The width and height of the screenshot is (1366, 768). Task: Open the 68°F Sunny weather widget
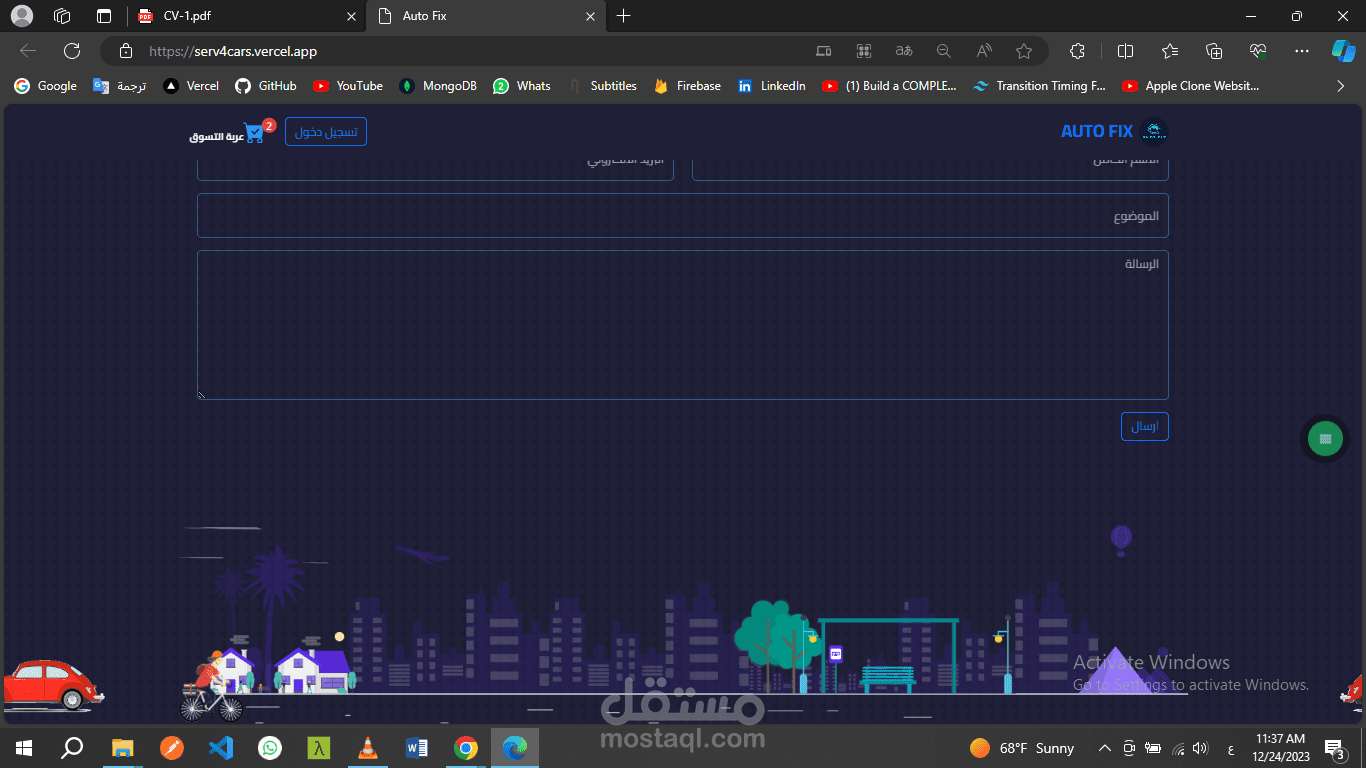pyautogui.click(x=1022, y=747)
